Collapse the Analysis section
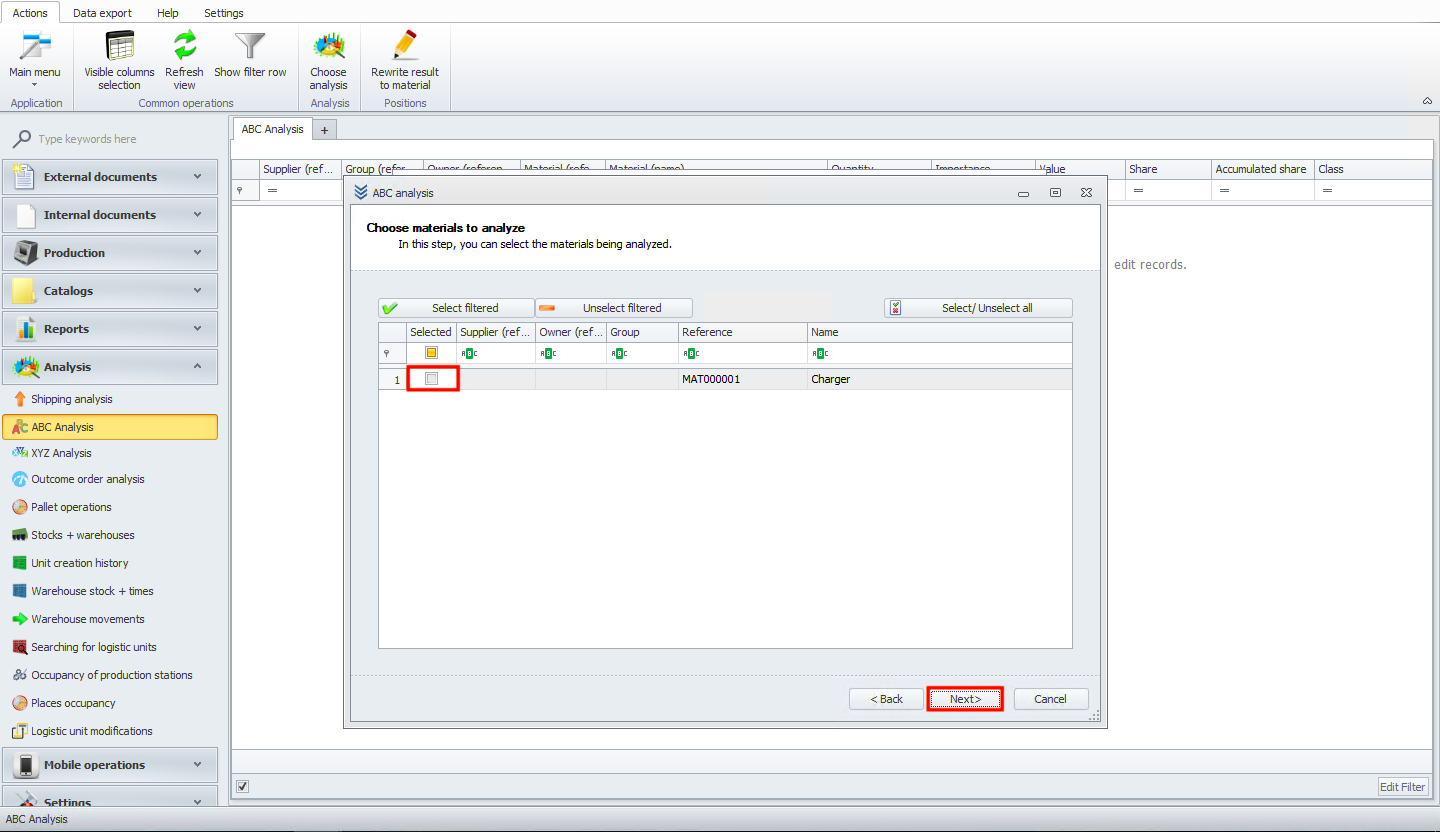The width and height of the screenshot is (1440, 832). point(110,367)
